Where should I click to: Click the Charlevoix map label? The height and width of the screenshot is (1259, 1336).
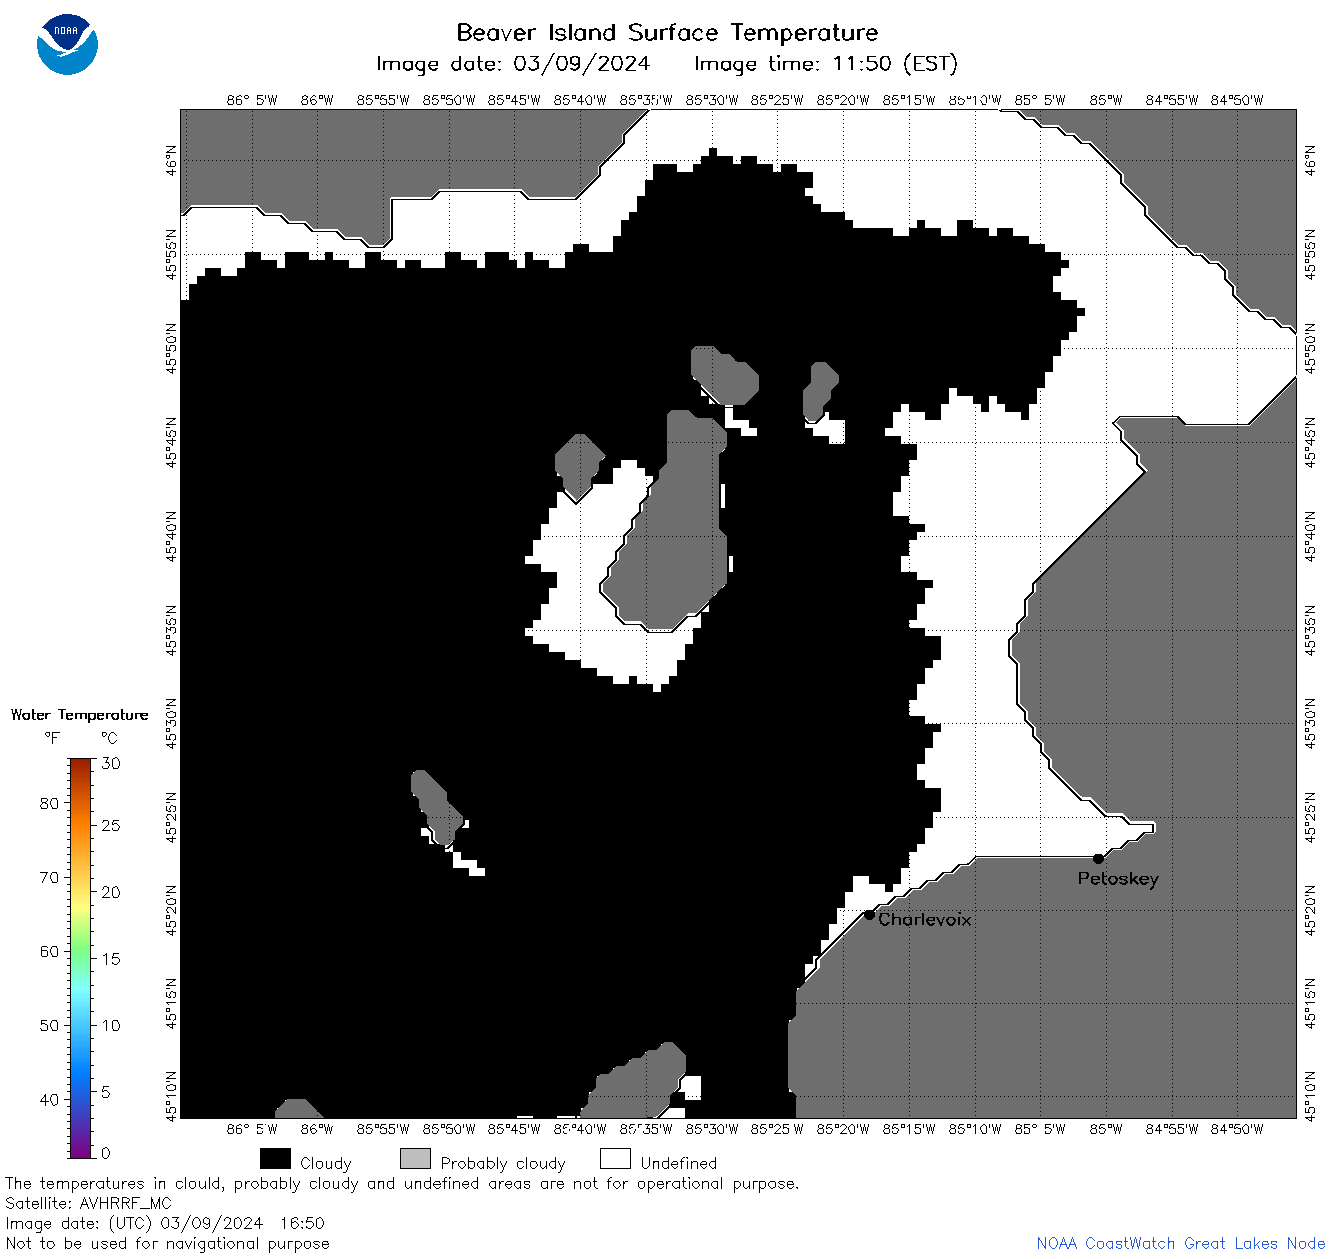tap(925, 919)
